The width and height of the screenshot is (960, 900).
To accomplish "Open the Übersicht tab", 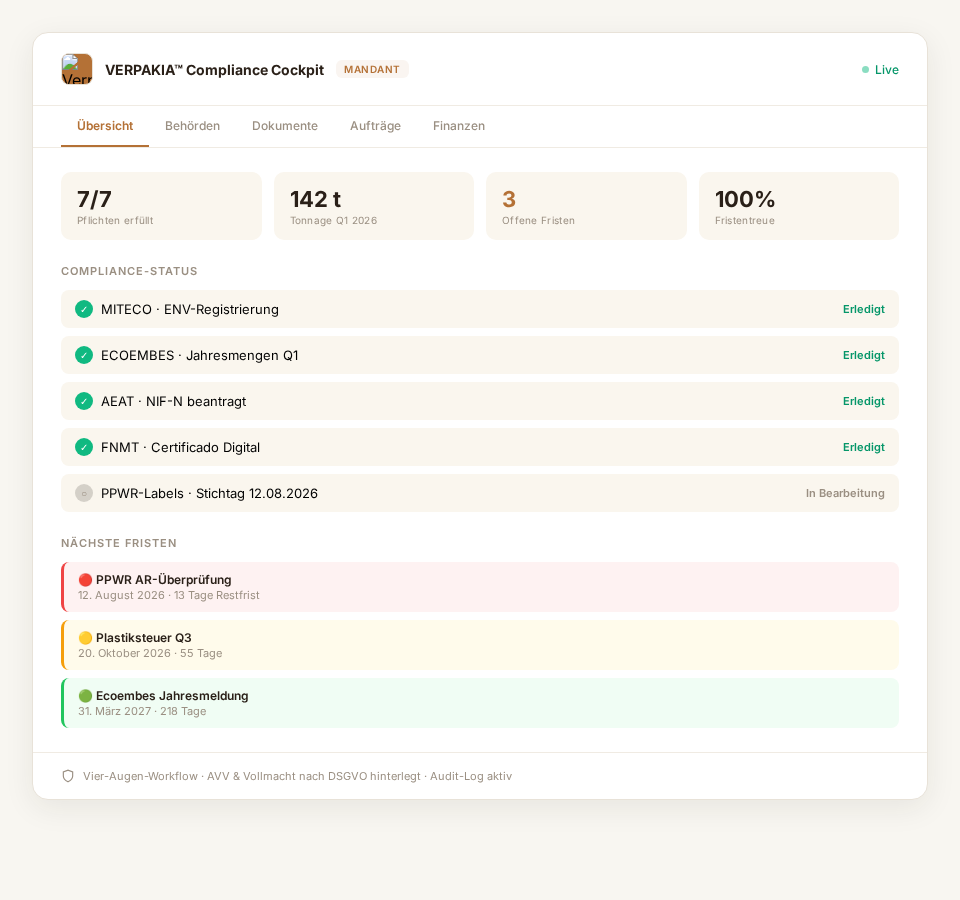I will tap(105, 126).
